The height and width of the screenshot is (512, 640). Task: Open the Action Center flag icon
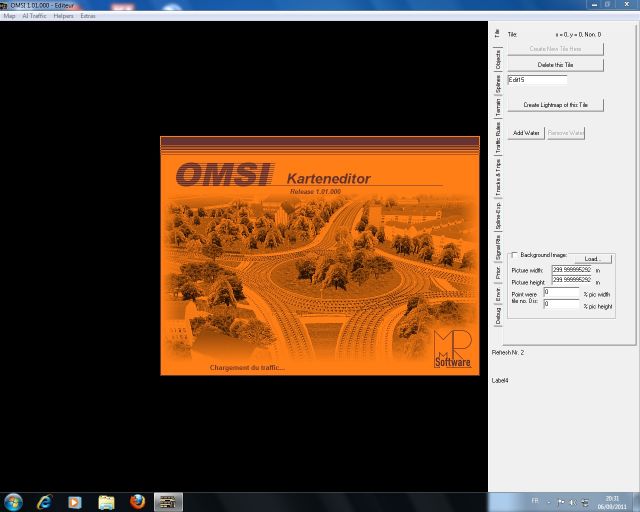(x=561, y=502)
